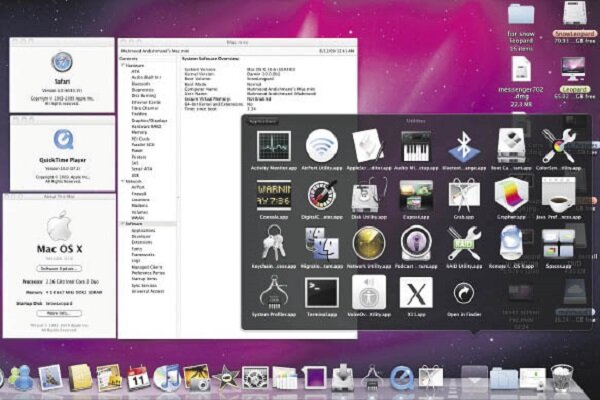Viewport: 600px width, 400px height.
Task: Open Activity Monitor.app in the Utilities stack
Action: pyautogui.click(x=274, y=146)
